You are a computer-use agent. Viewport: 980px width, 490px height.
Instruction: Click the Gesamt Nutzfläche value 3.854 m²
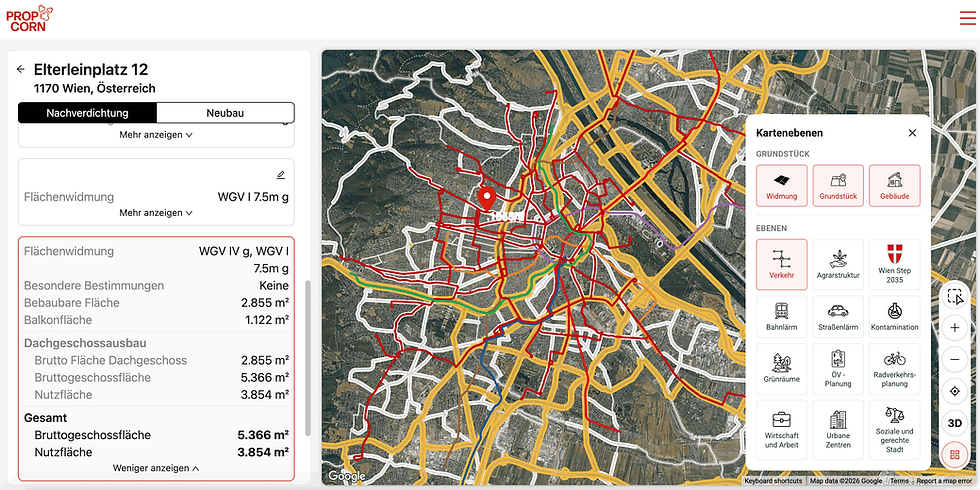[x=263, y=452]
